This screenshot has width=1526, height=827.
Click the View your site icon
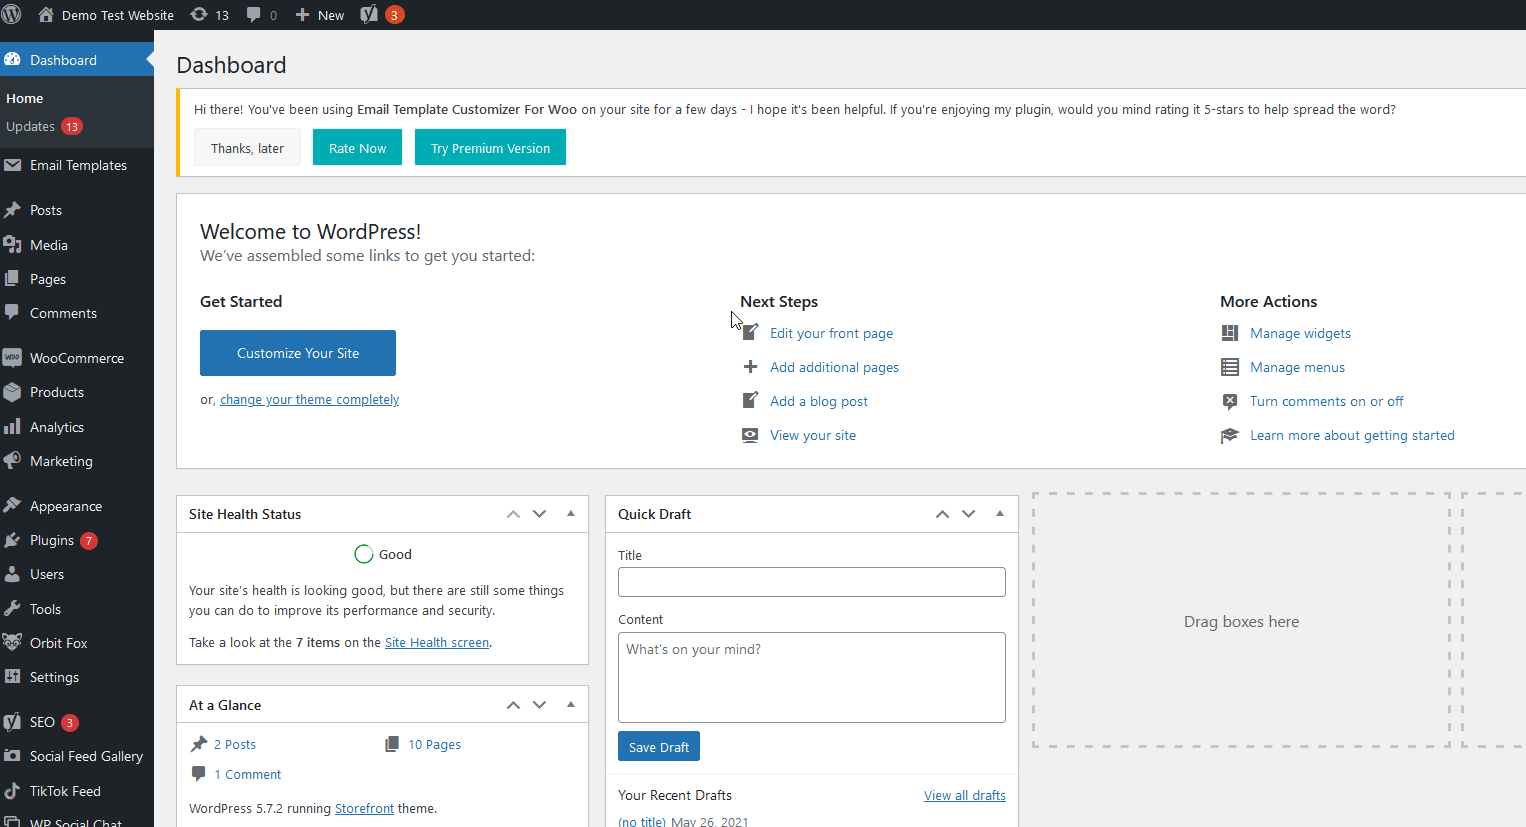pyautogui.click(x=750, y=435)
